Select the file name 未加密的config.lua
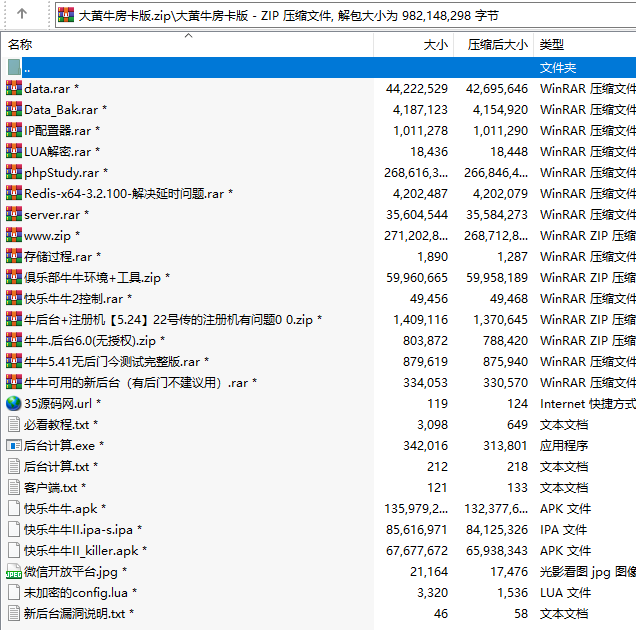Screen dimensions: 636x630 click(x=76, y=593)
